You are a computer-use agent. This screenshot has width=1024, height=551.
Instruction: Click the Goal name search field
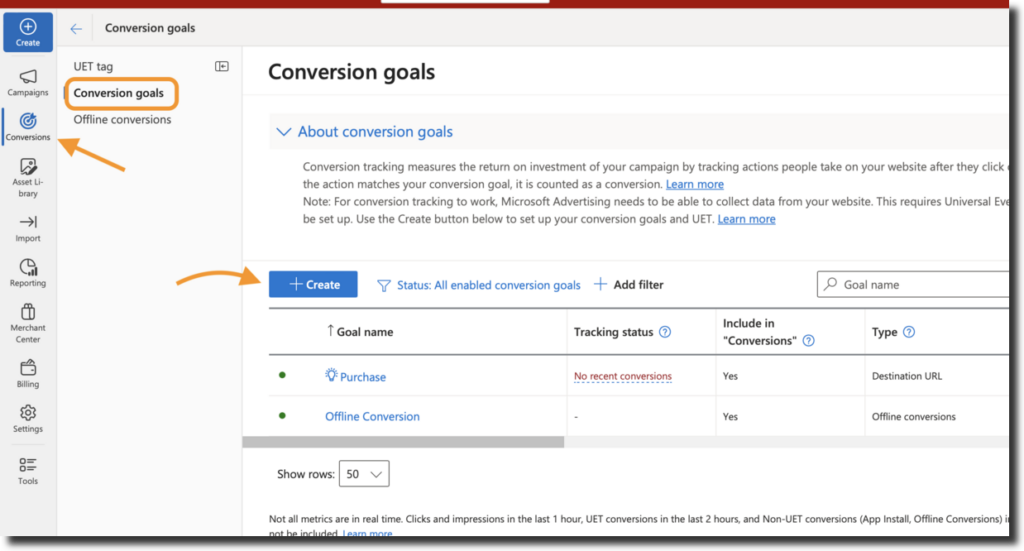coord(915,285)
